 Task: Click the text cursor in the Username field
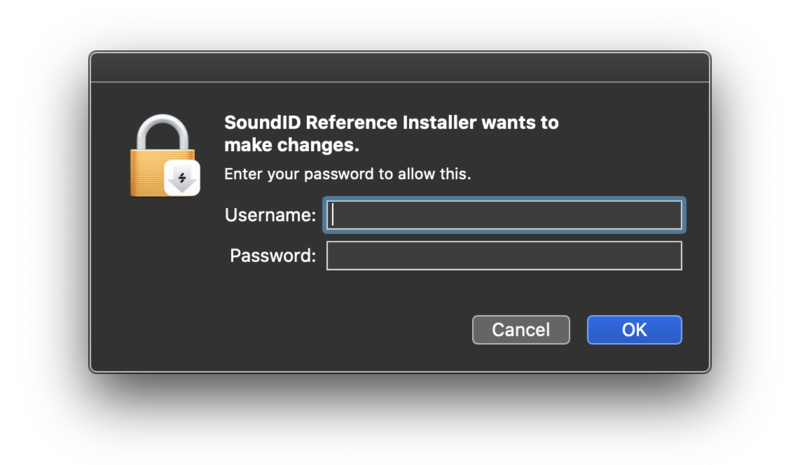point(334,215)
